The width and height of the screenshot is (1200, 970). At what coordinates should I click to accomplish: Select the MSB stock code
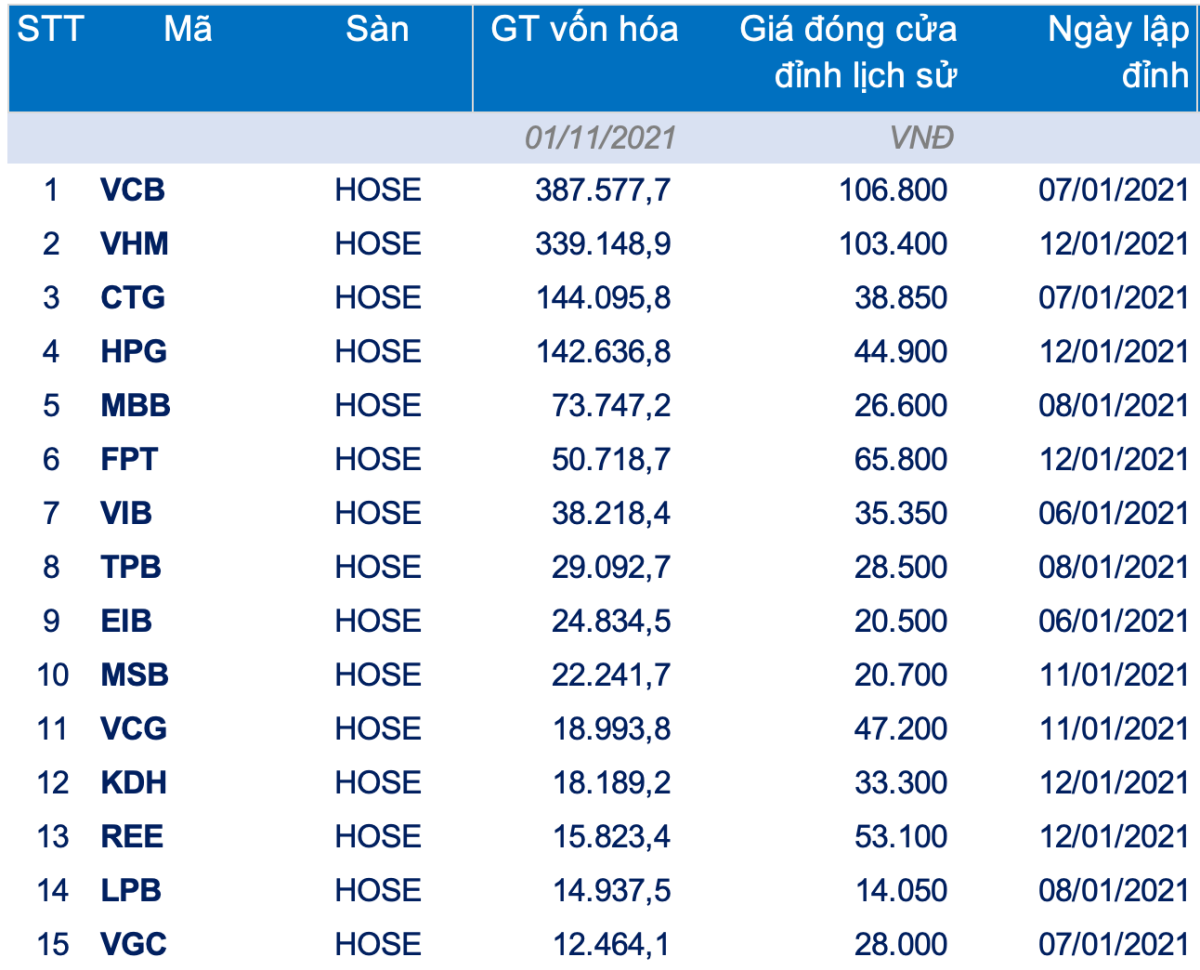[135, 675]
